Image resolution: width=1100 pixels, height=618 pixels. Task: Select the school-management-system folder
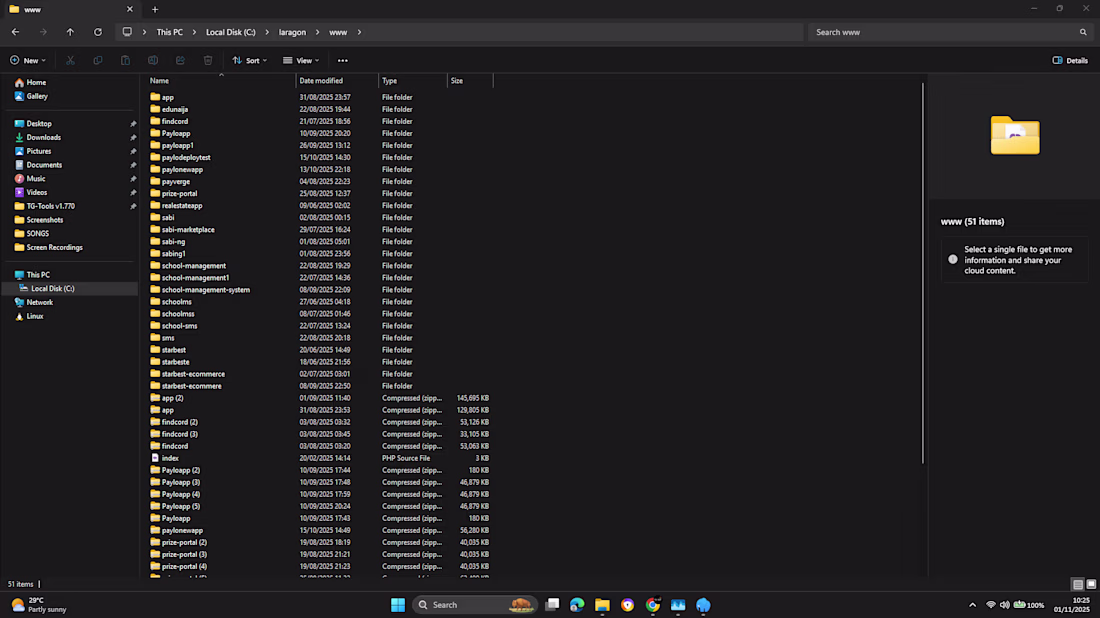206,290
